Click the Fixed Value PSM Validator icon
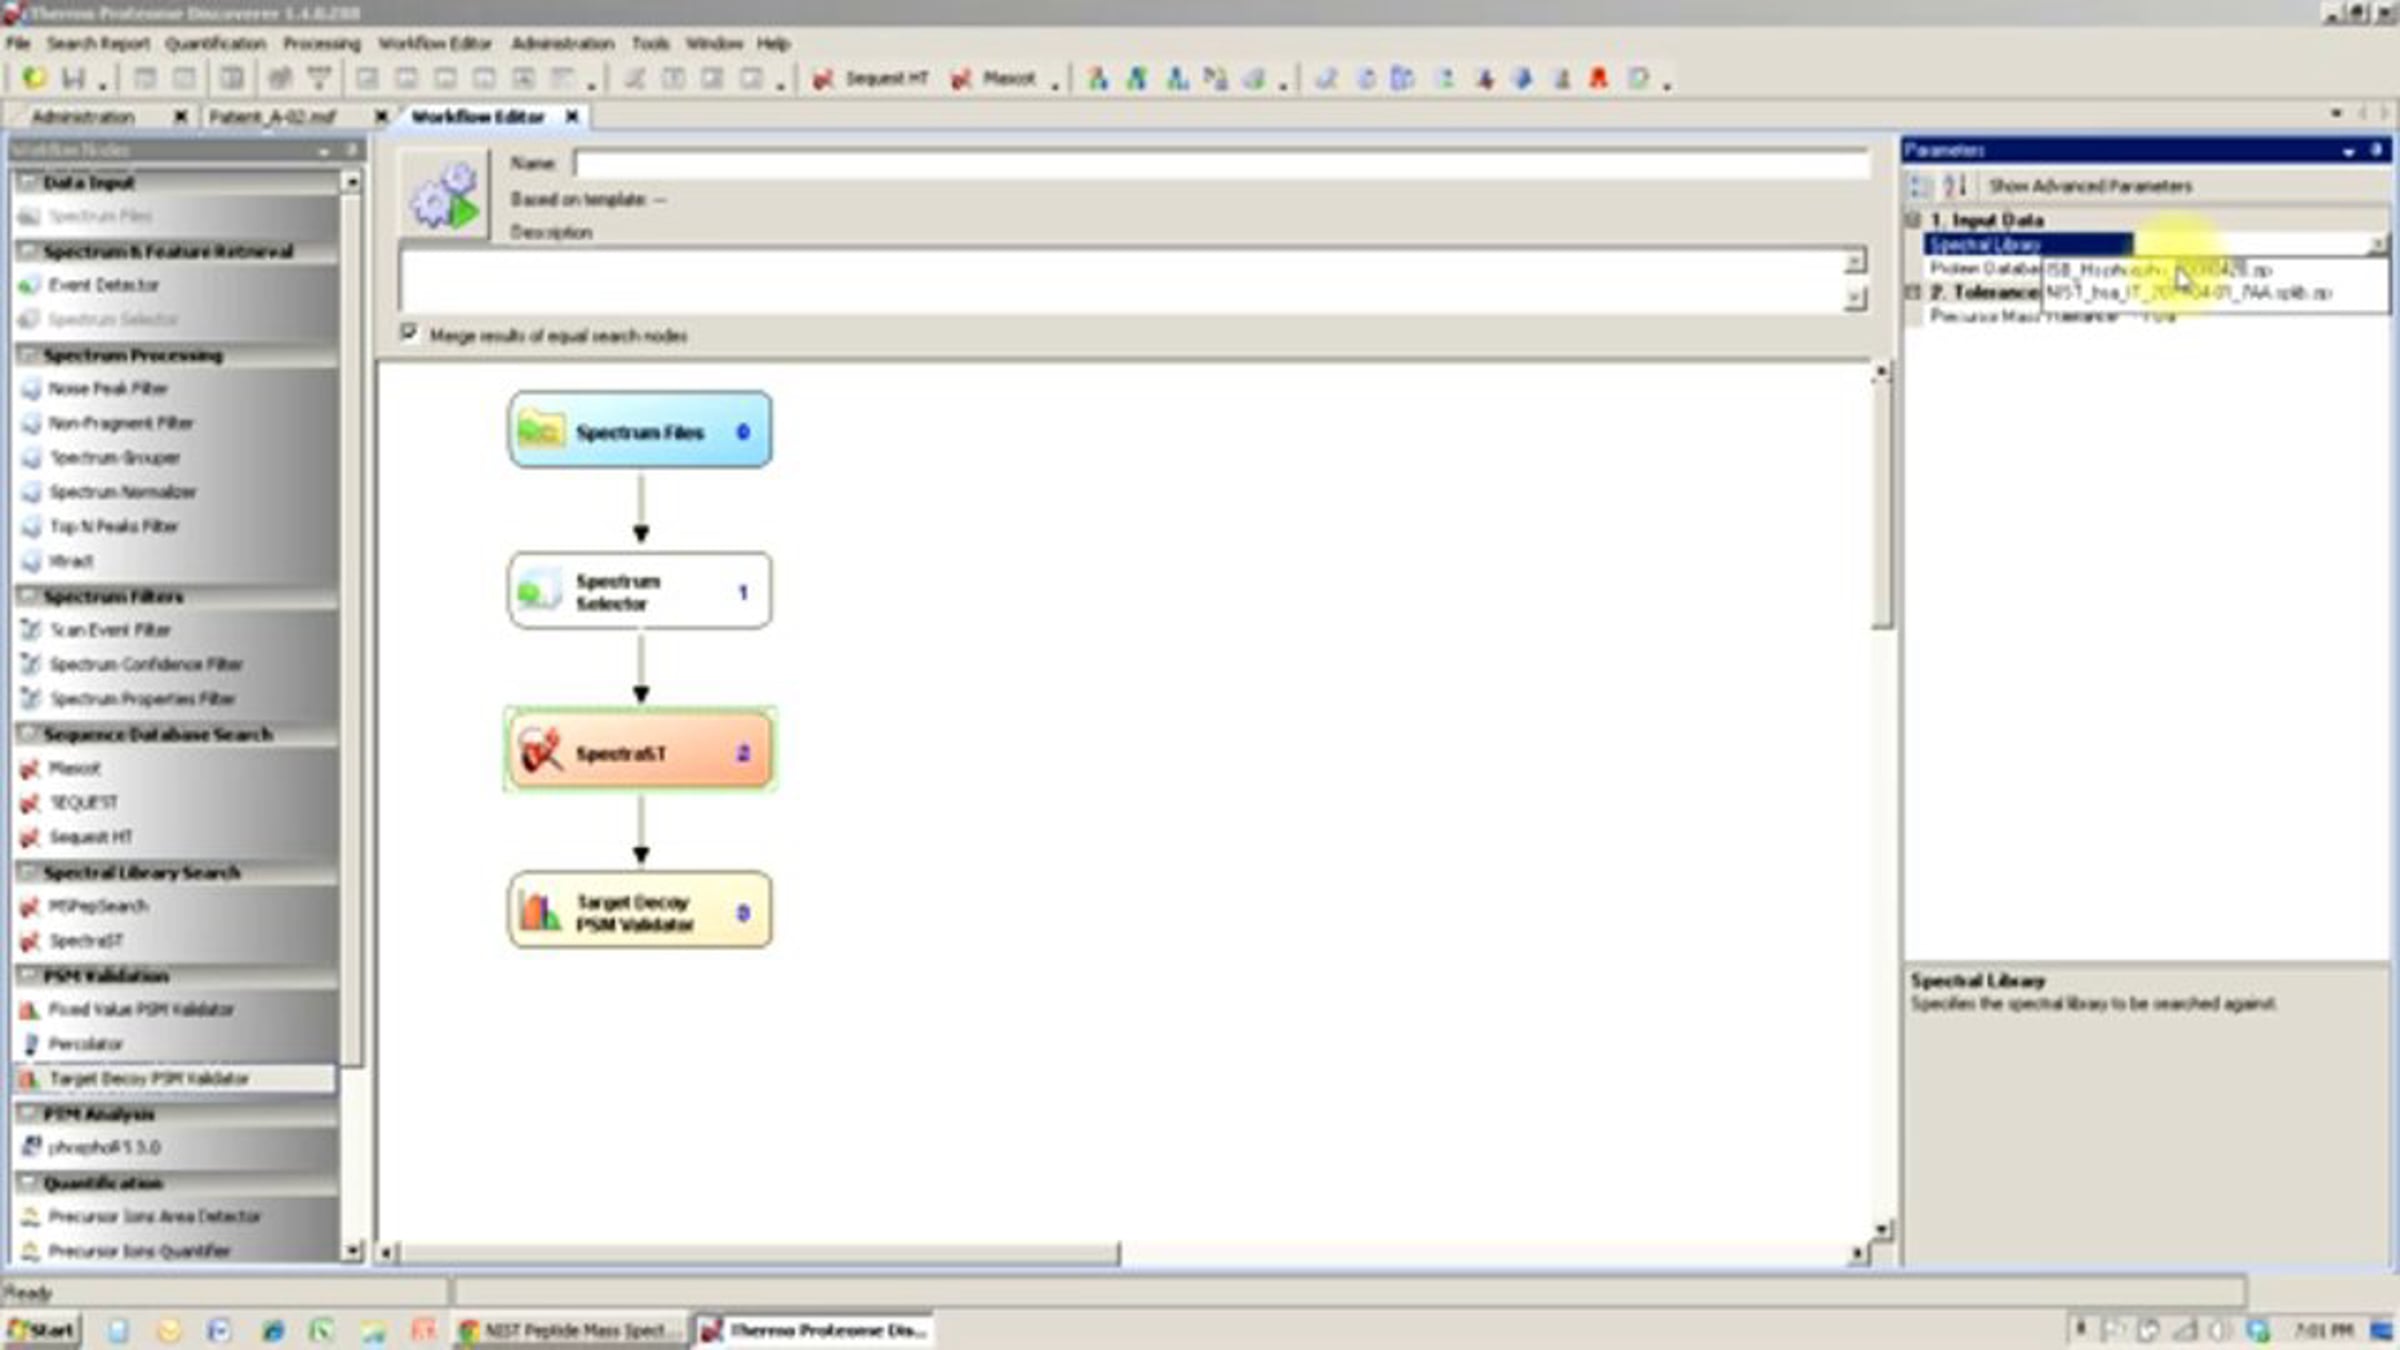Viewport: 2400px width, 1350px height. tap(31, 1010)
